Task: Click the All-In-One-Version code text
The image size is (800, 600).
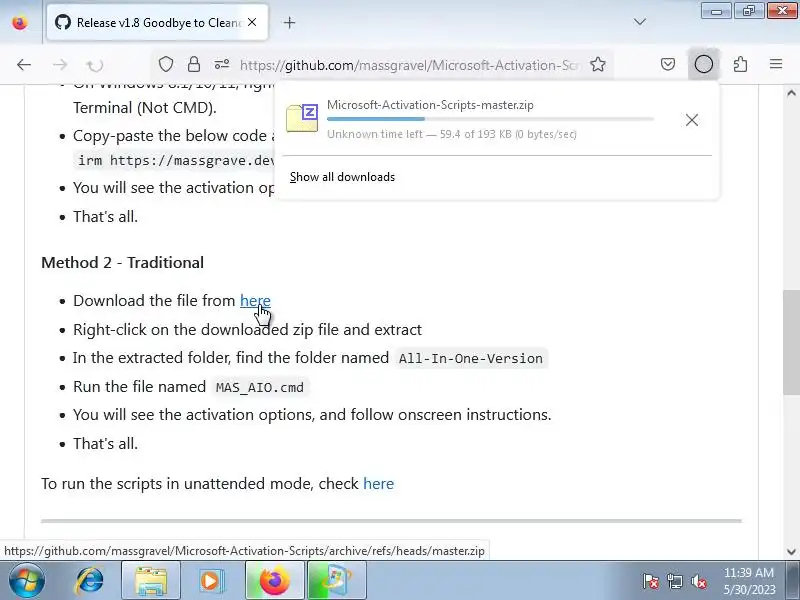Action: (x=470, y=358)
